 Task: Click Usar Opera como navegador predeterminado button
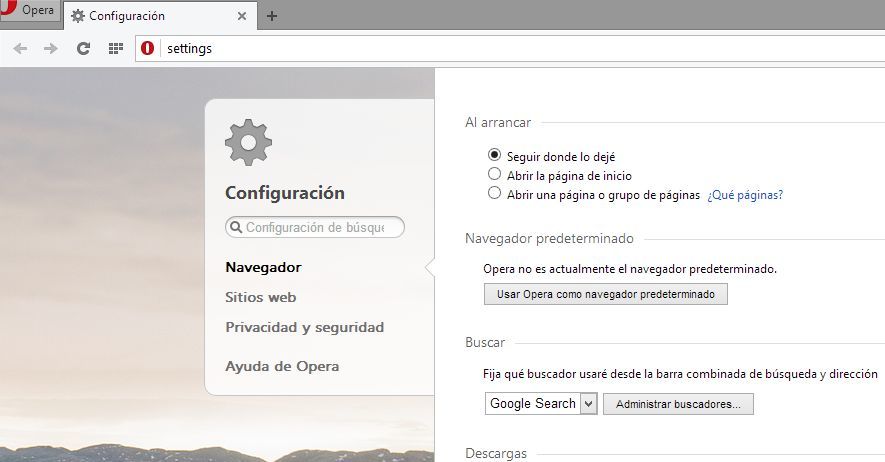[606, 294]
